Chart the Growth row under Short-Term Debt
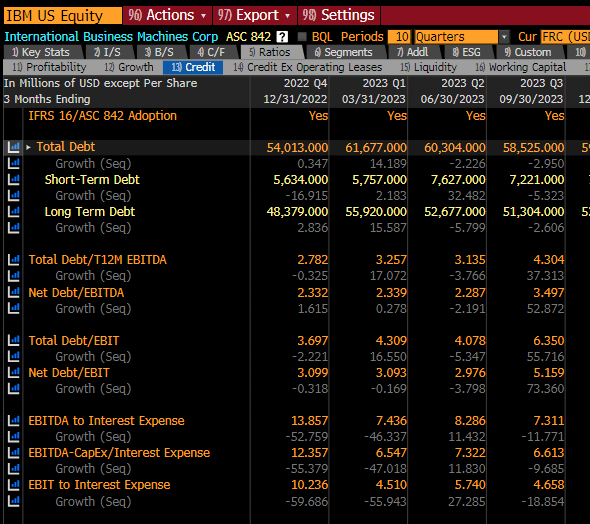Viewport: 590px width, 524px height. pos(14,195)
